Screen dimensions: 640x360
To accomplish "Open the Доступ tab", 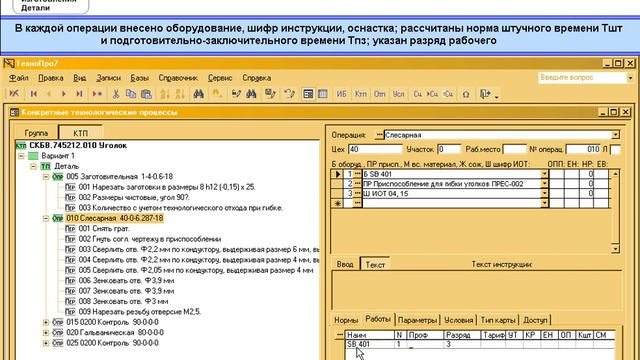I will click(535, 320).
